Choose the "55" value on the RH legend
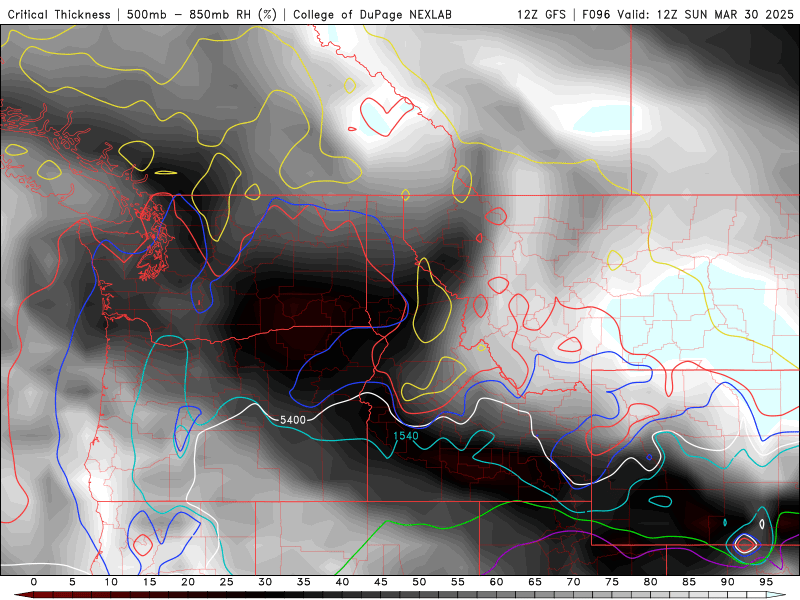Screen dimensions: 800x600 (458, 582)
